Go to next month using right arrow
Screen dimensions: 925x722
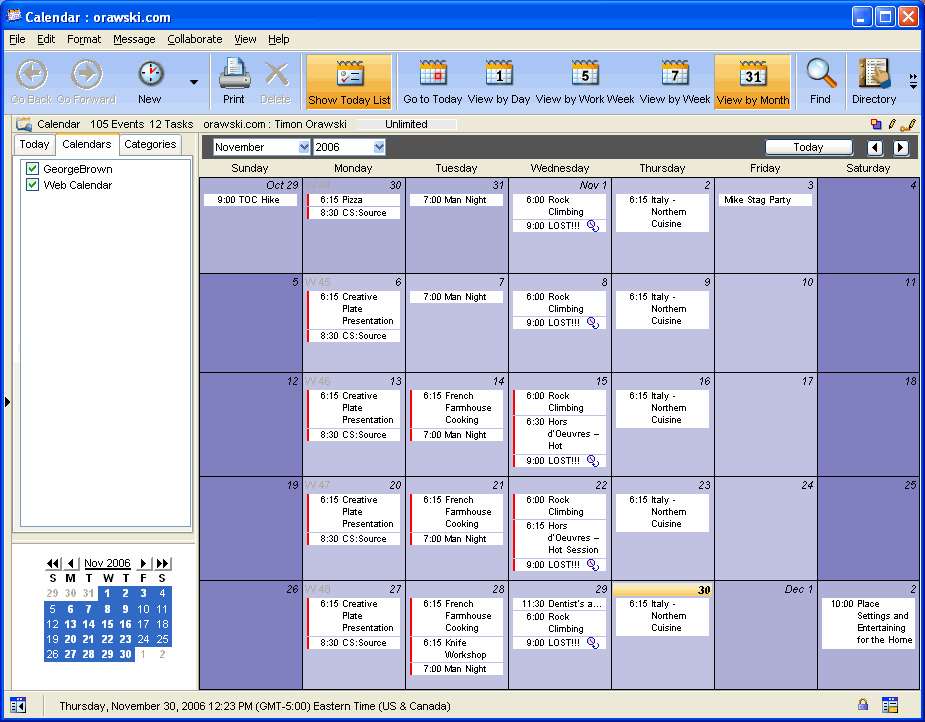[x=900, y=147]
